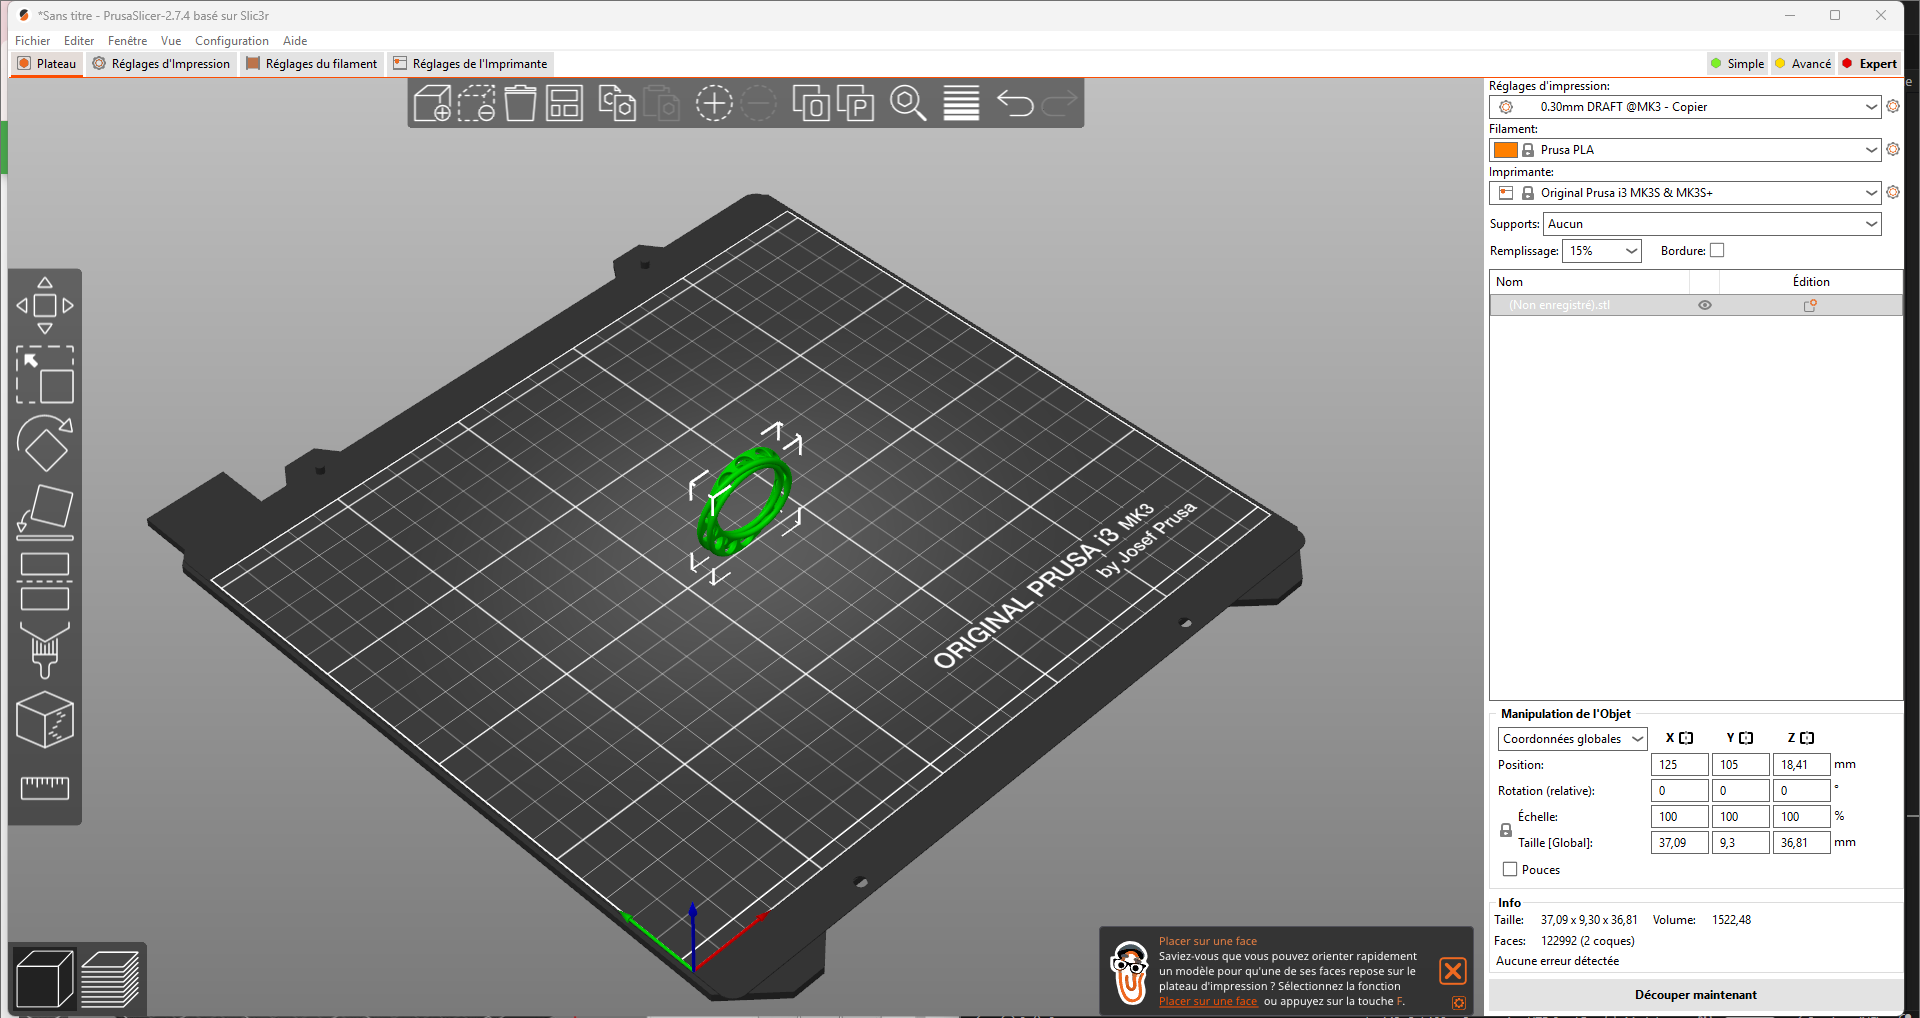Click the variable layer height icon
This screenshot has height=1018, width=1920.
pos(961,103)
